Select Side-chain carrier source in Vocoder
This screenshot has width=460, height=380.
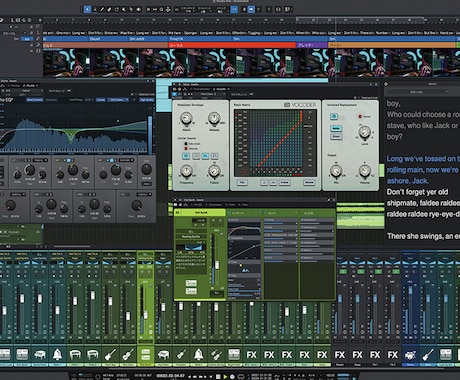tap(192, 144)
